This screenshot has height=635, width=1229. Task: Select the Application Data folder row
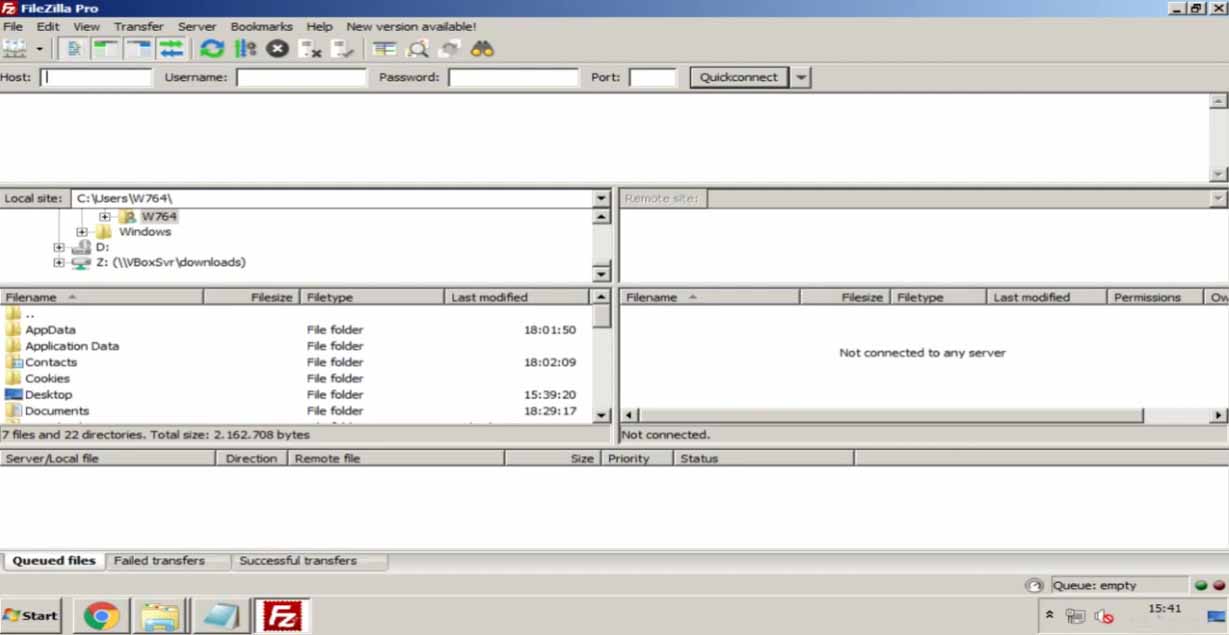(296, 346)
